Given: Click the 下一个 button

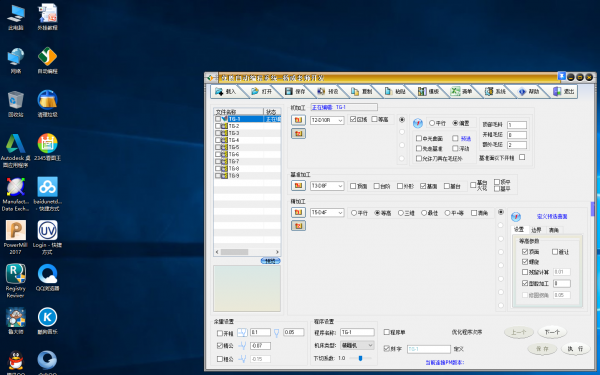Looking at the screenshot, I should (552, 332).
